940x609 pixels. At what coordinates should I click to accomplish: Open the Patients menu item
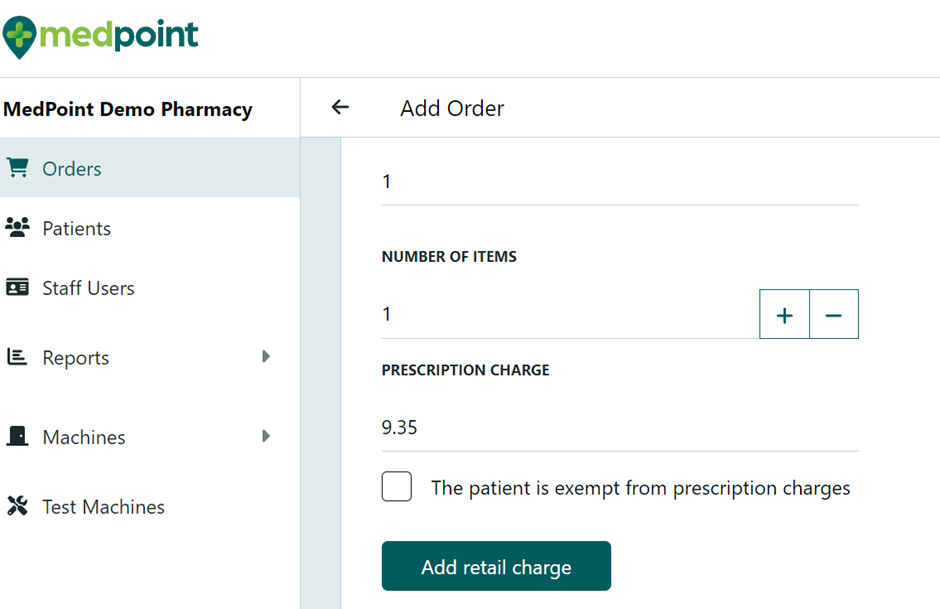[x=76, y=229]
